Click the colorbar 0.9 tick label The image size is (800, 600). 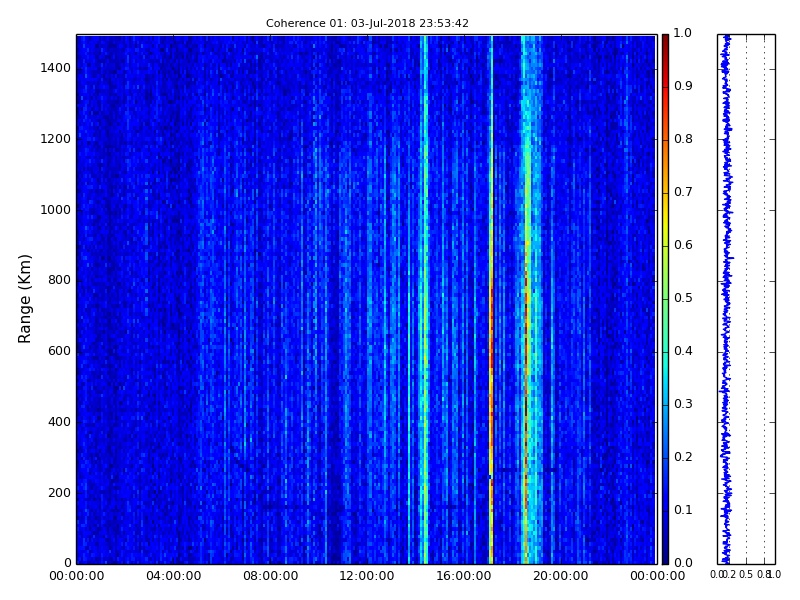[x=684, y=86]
